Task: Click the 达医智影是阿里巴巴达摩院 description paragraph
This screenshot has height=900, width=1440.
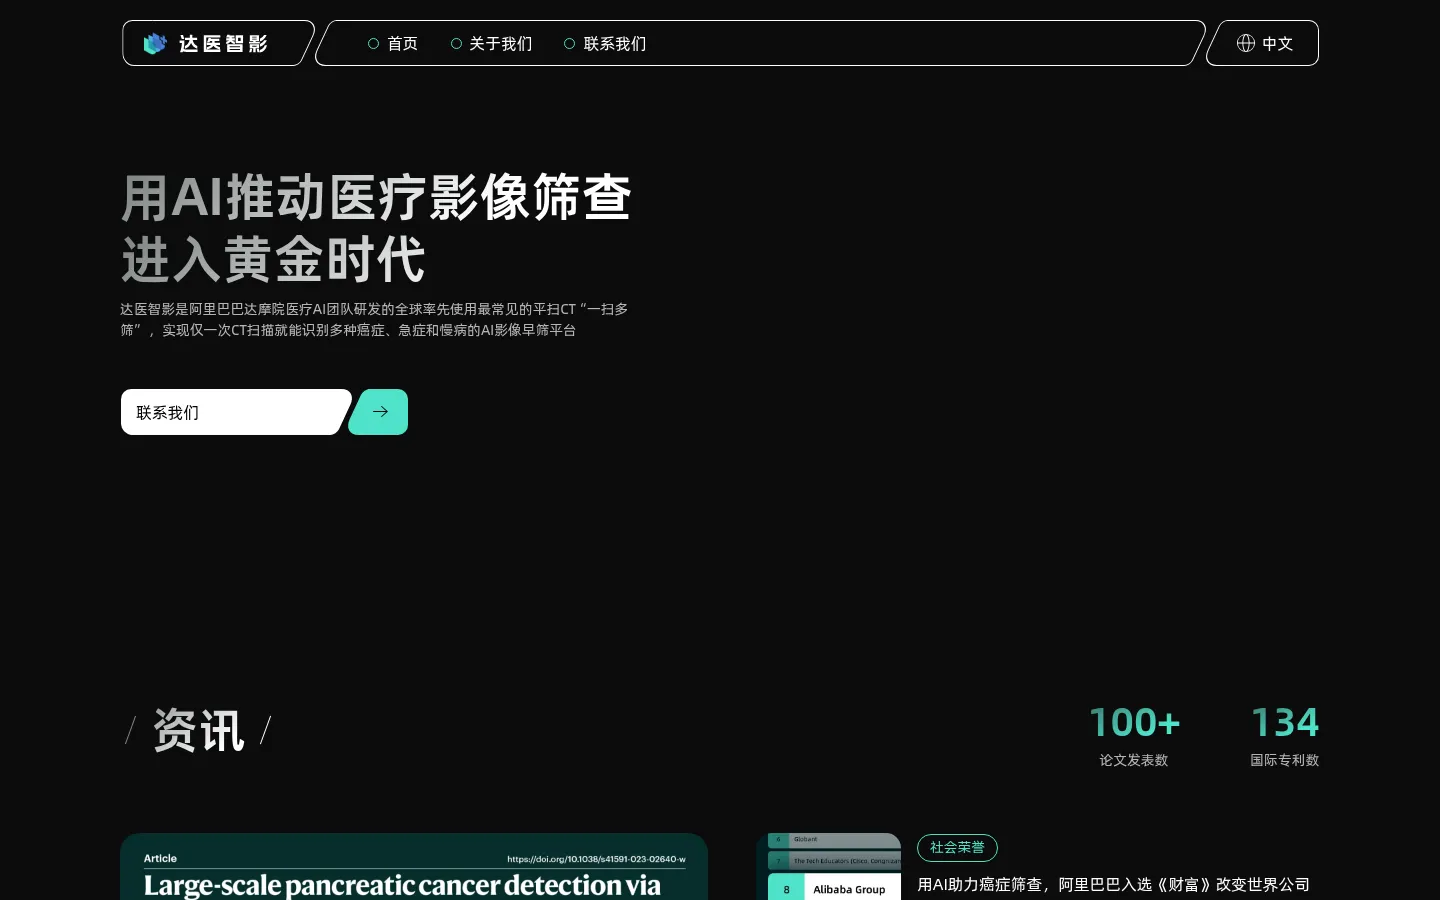Action: pos(374,319)
